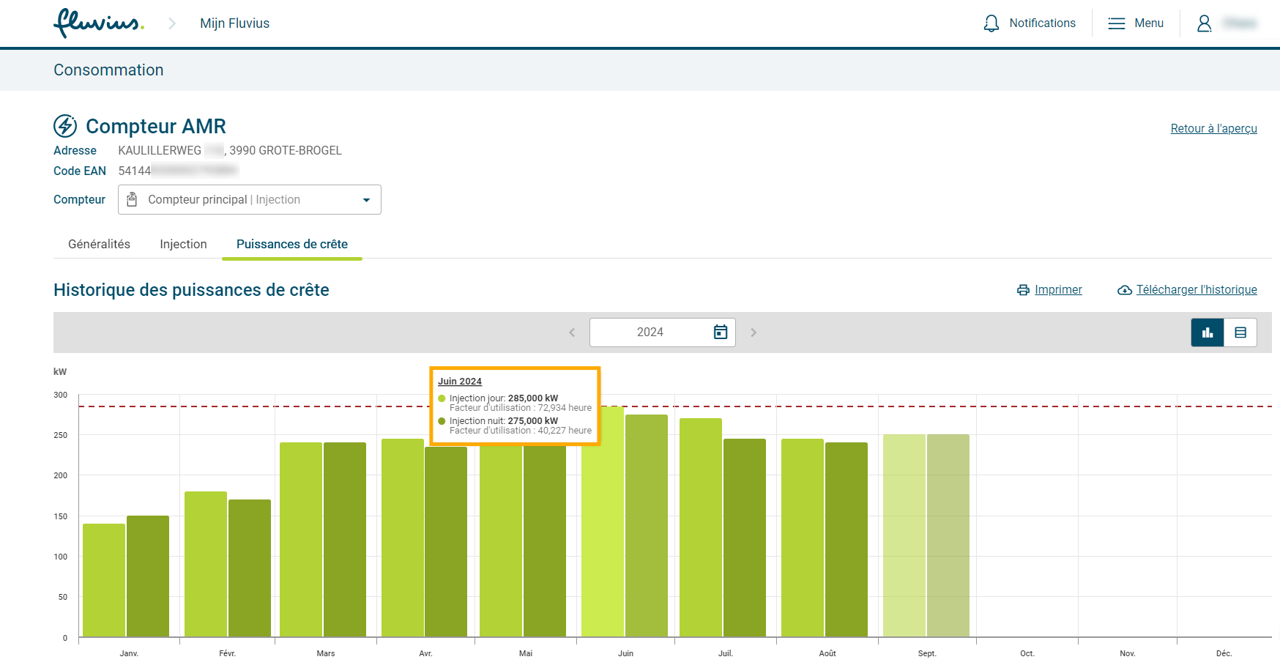The width and height of the screenshot is (1280, 665).
Task: Click the cloud download history icon
Action: [1124, 290]
